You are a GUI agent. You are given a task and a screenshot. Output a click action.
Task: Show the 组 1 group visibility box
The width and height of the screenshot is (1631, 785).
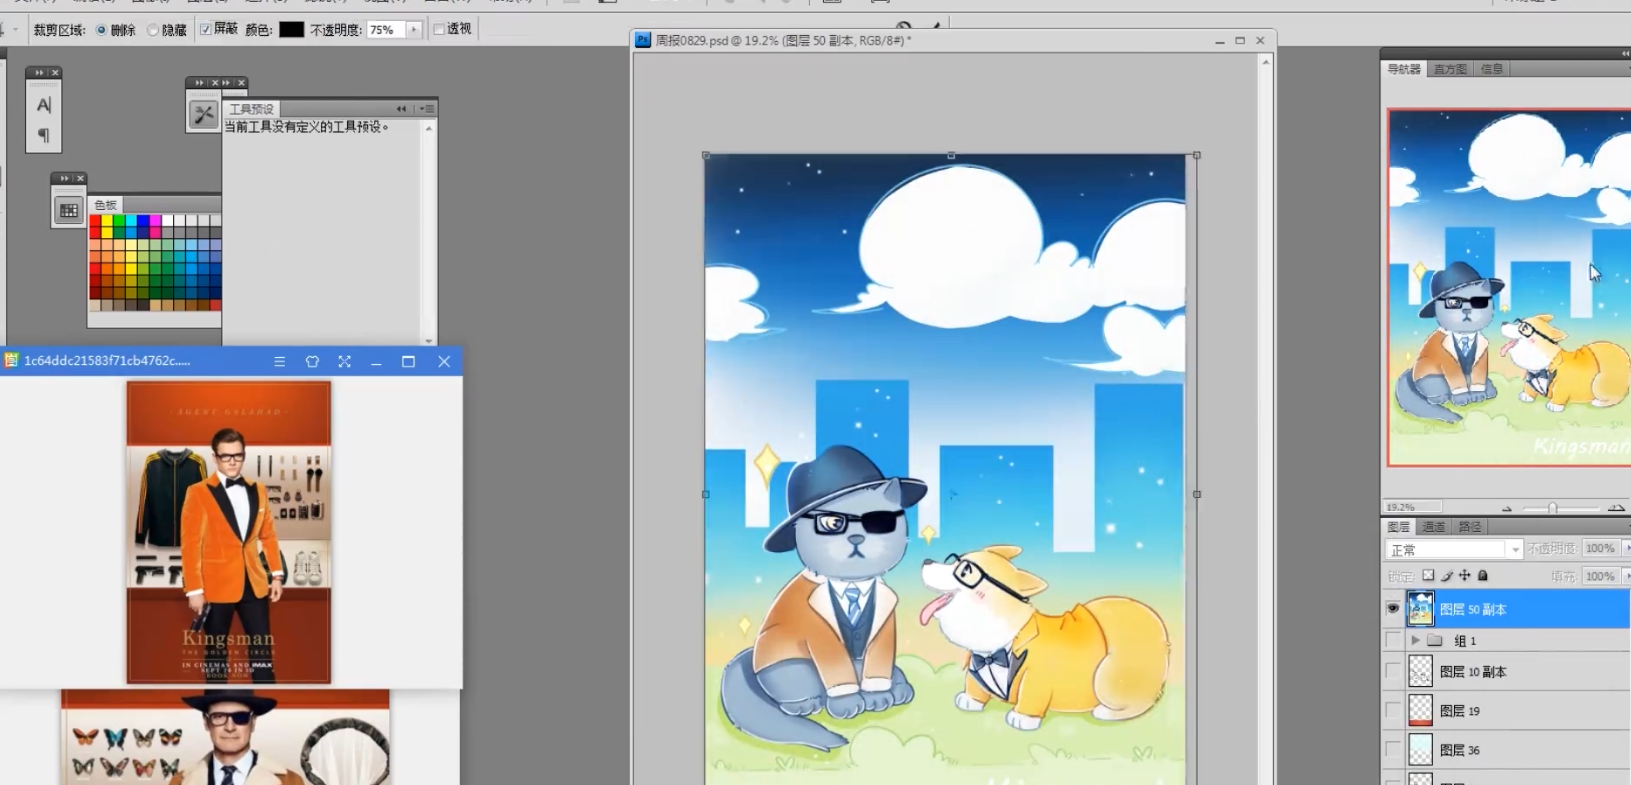pyautogui.click(x=1393, y=640)
